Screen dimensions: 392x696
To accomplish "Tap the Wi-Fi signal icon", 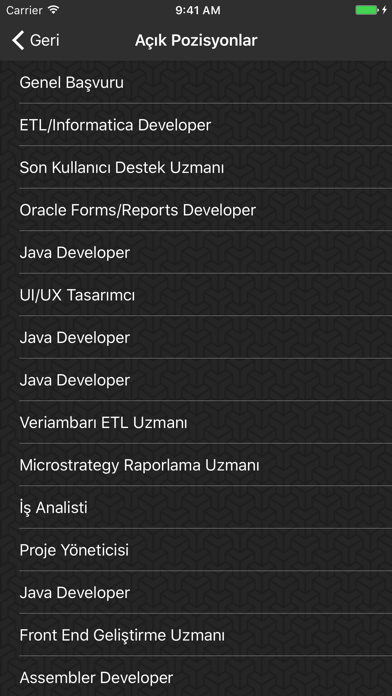I will (54, 10).
